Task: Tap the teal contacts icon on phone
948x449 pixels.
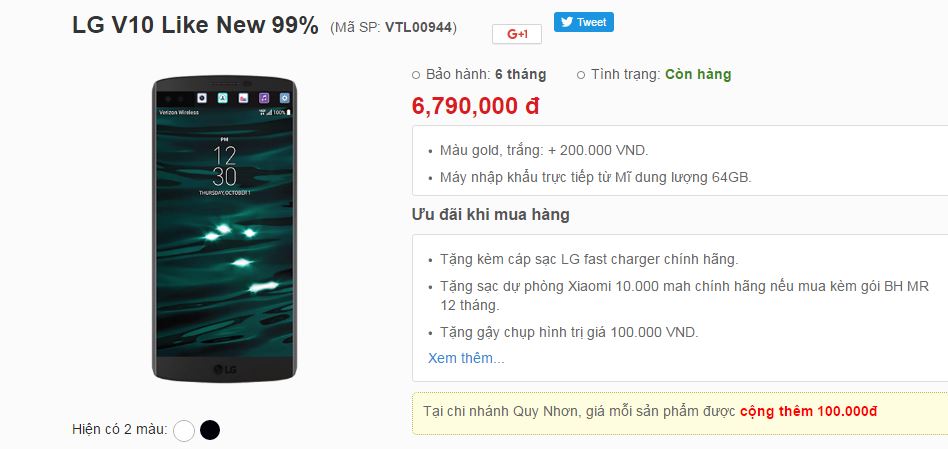Action: [222, 97]
